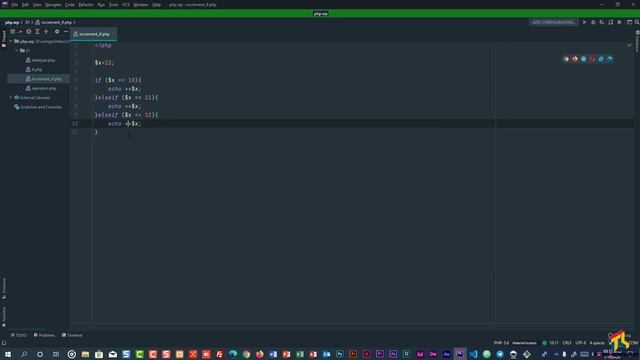640x360 pixels.
Task: Open in Internet Explorer browser preview icon
Action: pos(601,59)
